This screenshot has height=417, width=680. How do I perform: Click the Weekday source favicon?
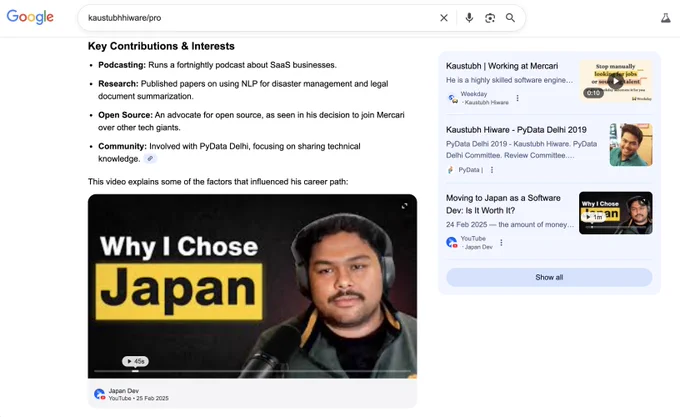click(452, 98)
